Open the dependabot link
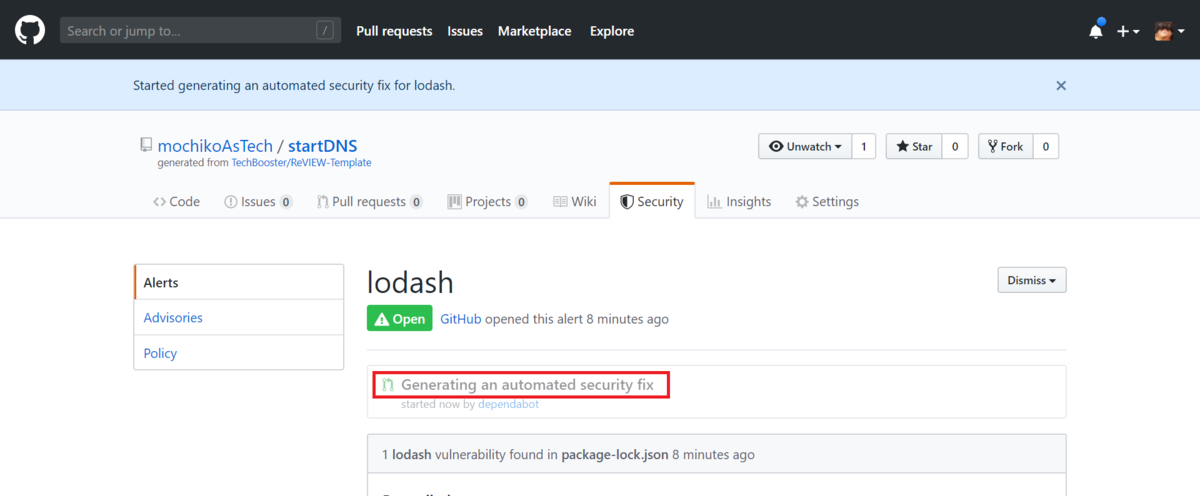 [x=509, y=404]
